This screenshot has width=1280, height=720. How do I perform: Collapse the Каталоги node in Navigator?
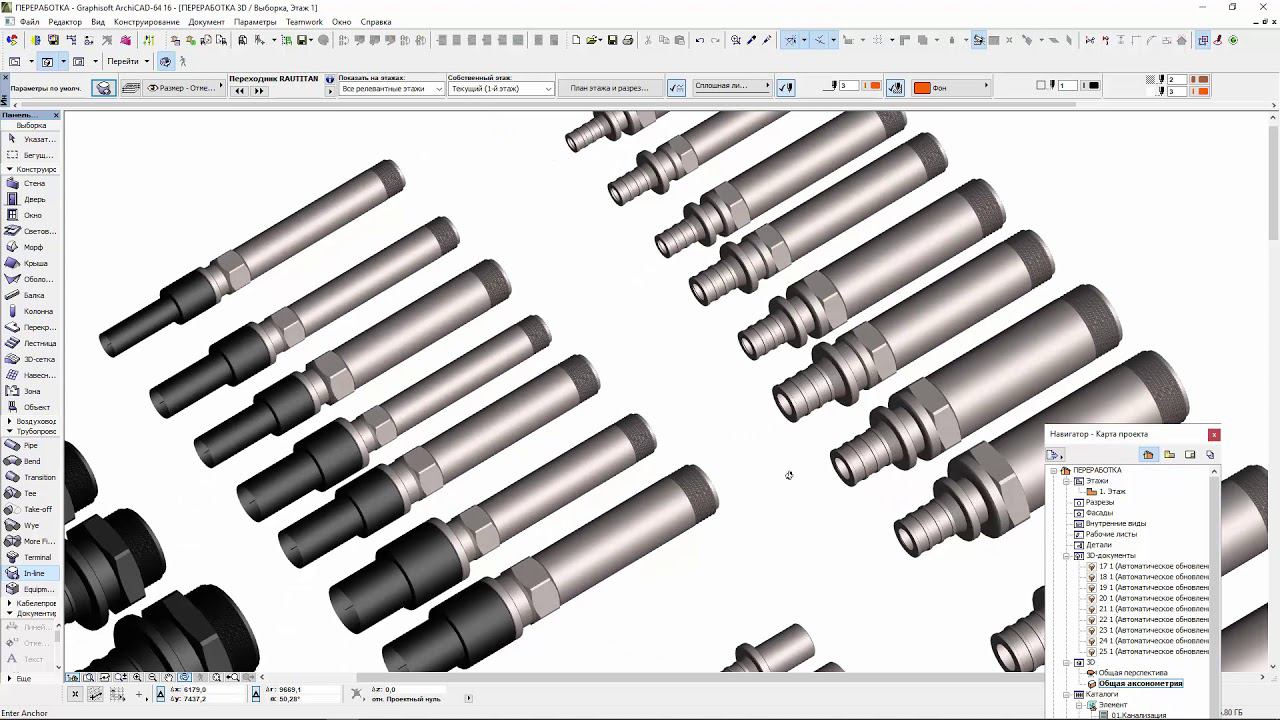(x=1066, y=694)
